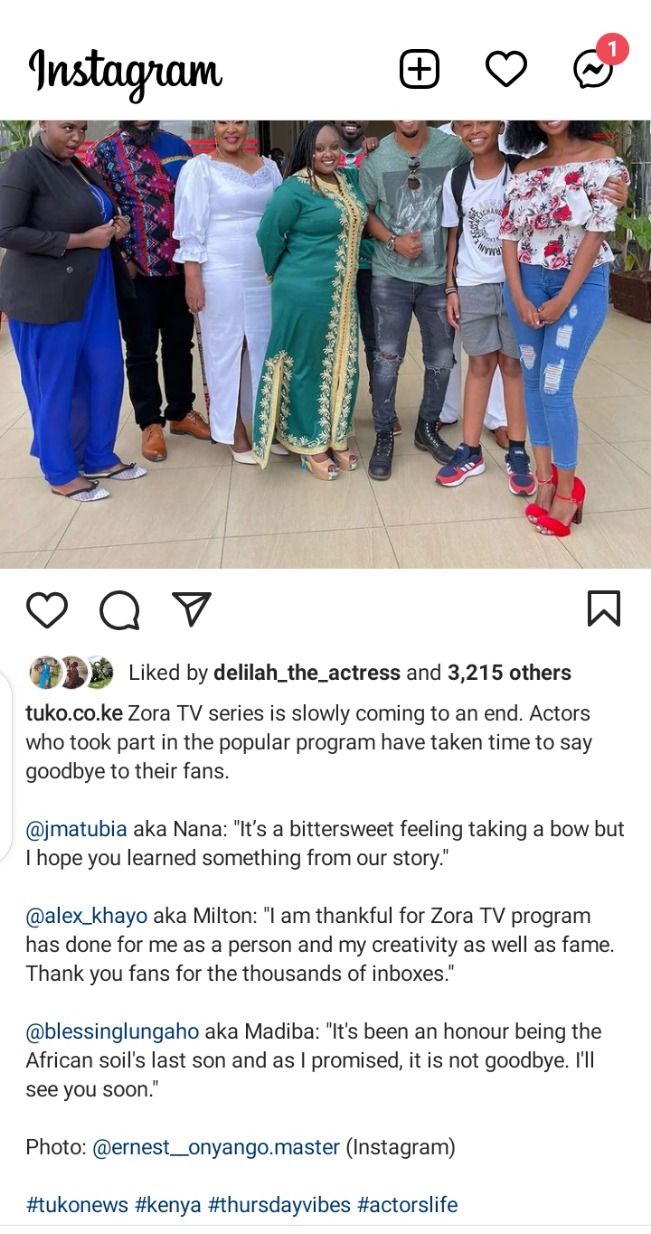
Task: Tap the new post plus icon
Action: tap(419, 69)
